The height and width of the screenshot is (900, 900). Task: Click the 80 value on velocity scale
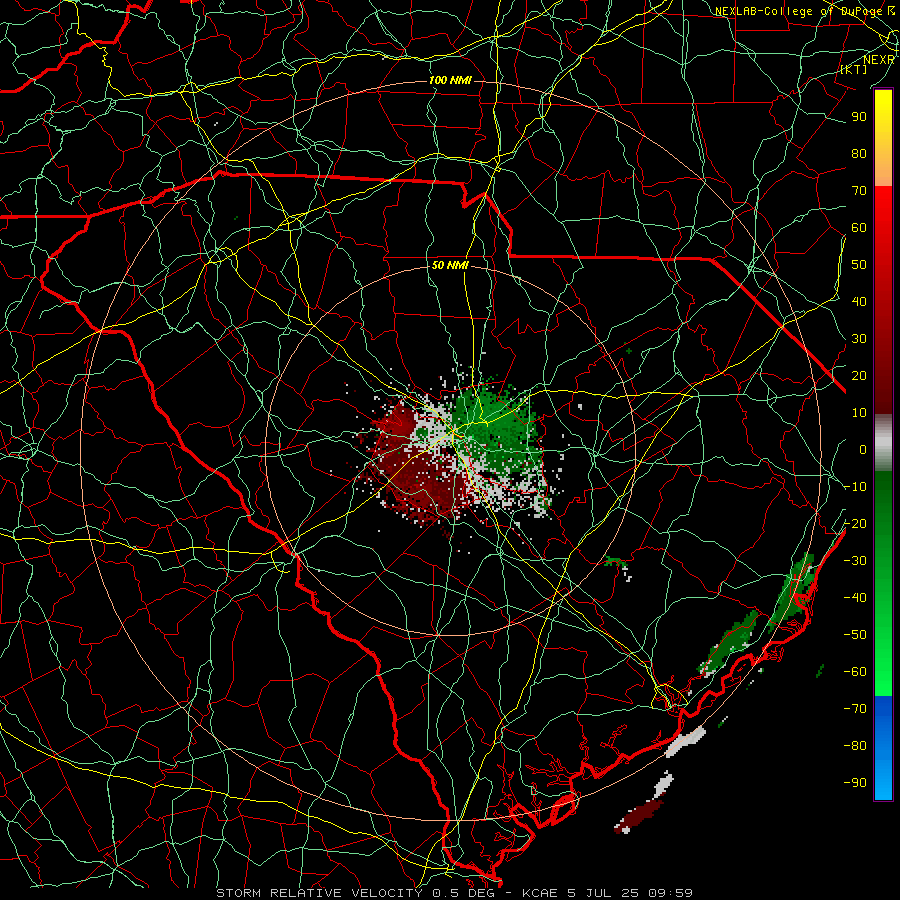859,154
